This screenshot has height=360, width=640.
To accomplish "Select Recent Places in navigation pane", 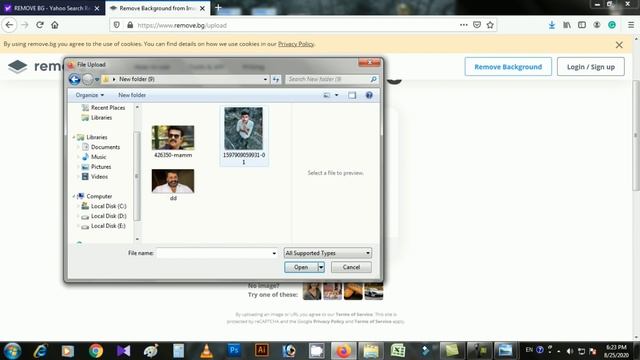I will [104, 108].
